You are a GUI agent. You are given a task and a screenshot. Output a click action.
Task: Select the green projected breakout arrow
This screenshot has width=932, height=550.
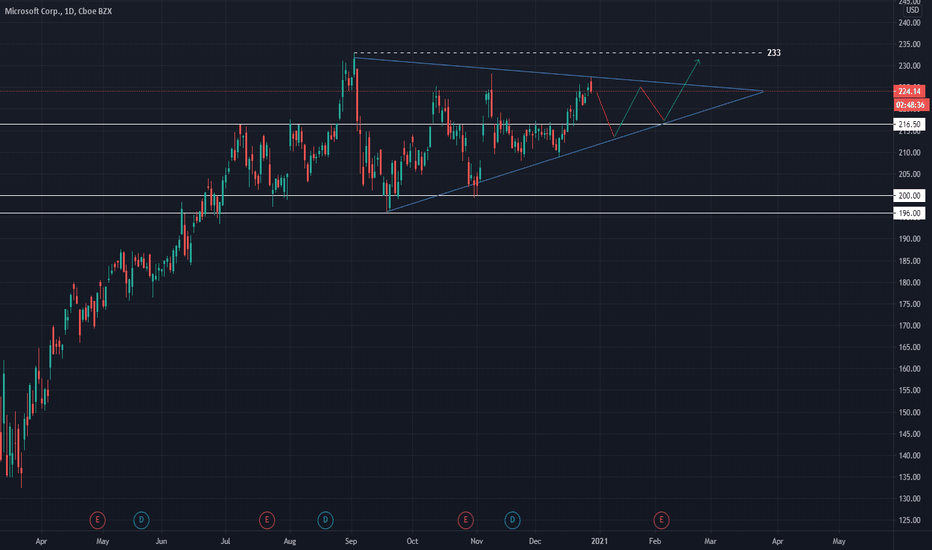[x=682, y=90]
